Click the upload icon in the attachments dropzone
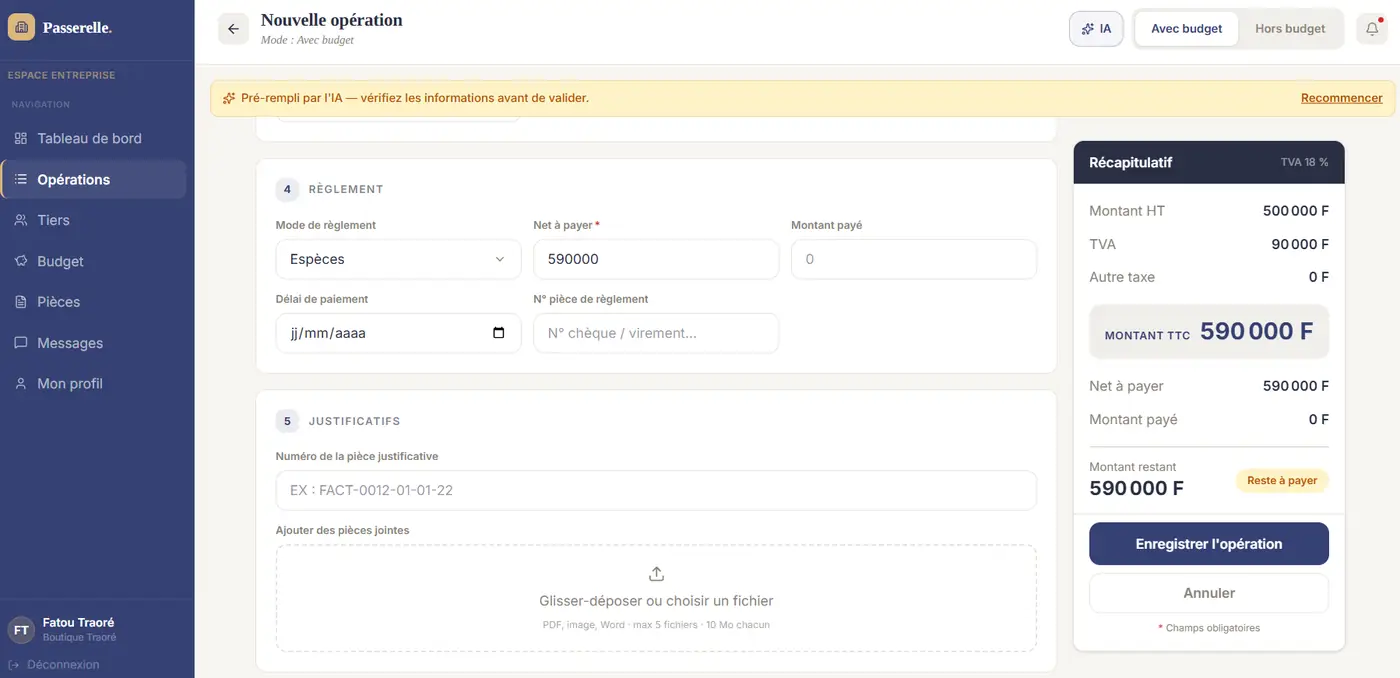 pos(656,574)
